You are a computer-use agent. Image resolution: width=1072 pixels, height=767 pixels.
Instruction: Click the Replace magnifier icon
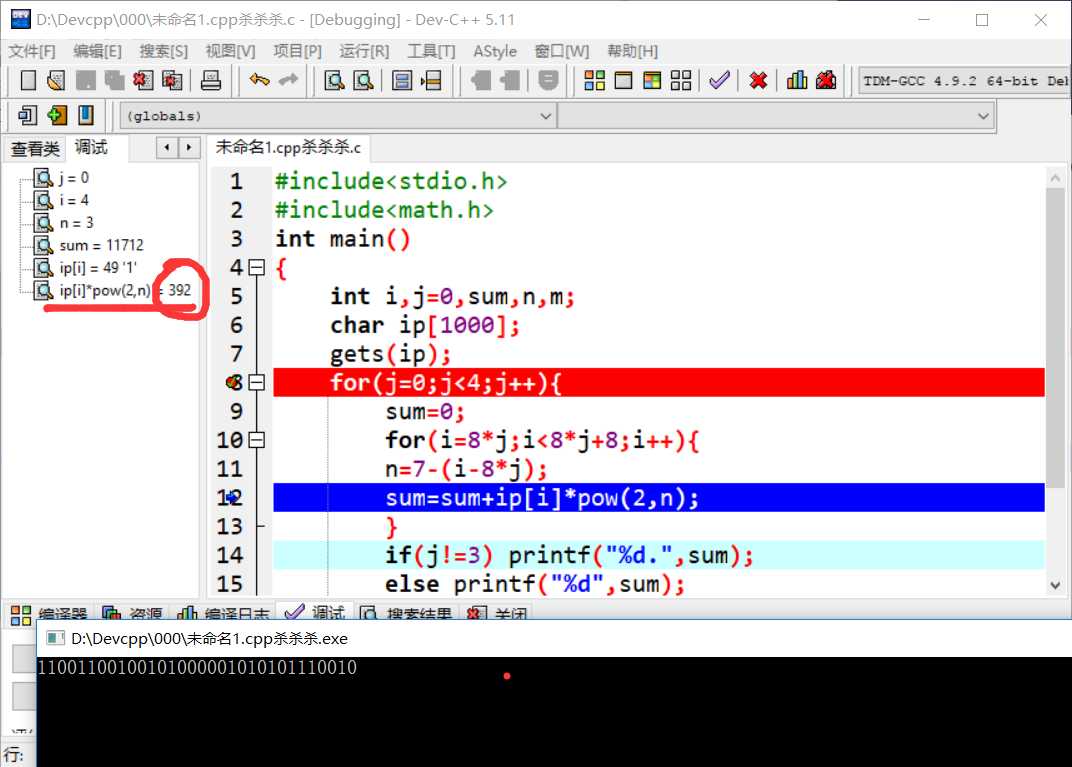pos(364,81)
